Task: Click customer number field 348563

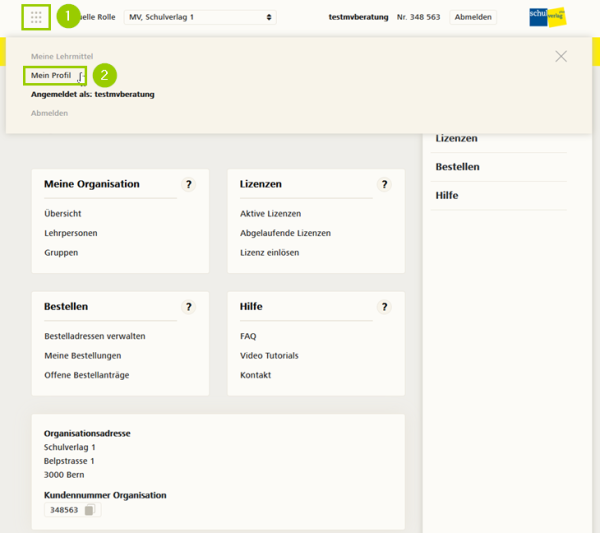Action: 64,510
